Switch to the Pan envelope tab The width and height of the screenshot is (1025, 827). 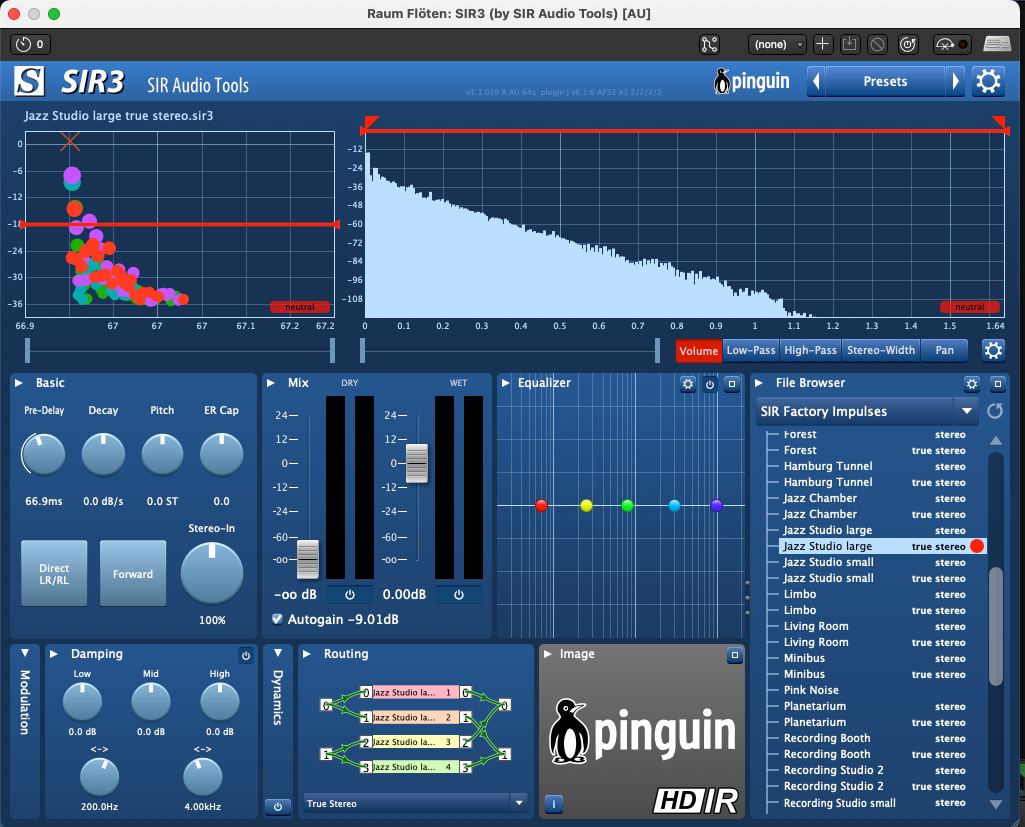945,350
